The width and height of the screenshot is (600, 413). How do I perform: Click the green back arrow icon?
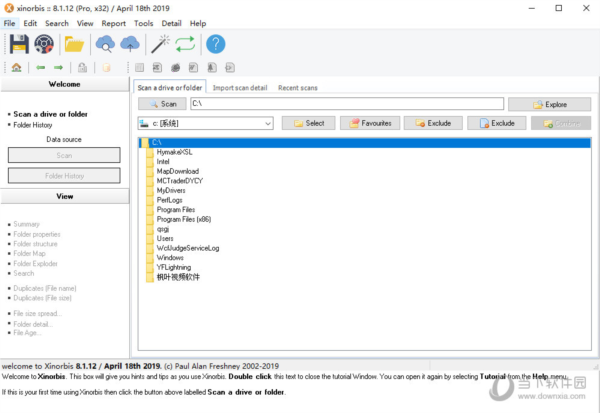coord(41,68)
